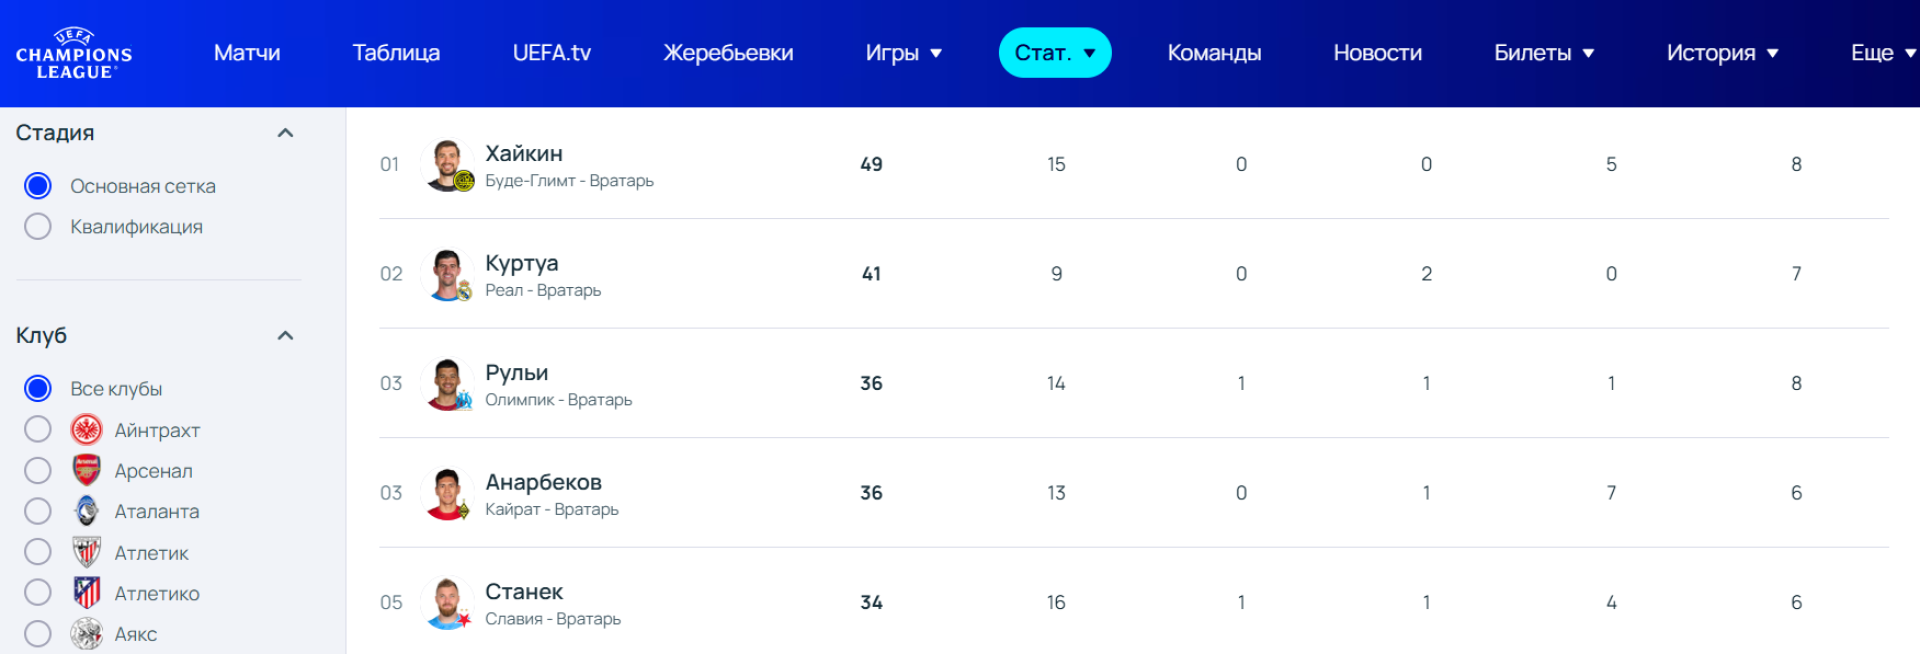Click the UEFA Champions League logo

74,54
